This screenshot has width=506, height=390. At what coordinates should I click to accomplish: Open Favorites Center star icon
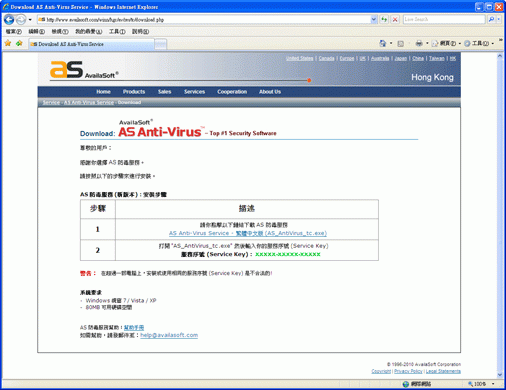pos(8,43)
